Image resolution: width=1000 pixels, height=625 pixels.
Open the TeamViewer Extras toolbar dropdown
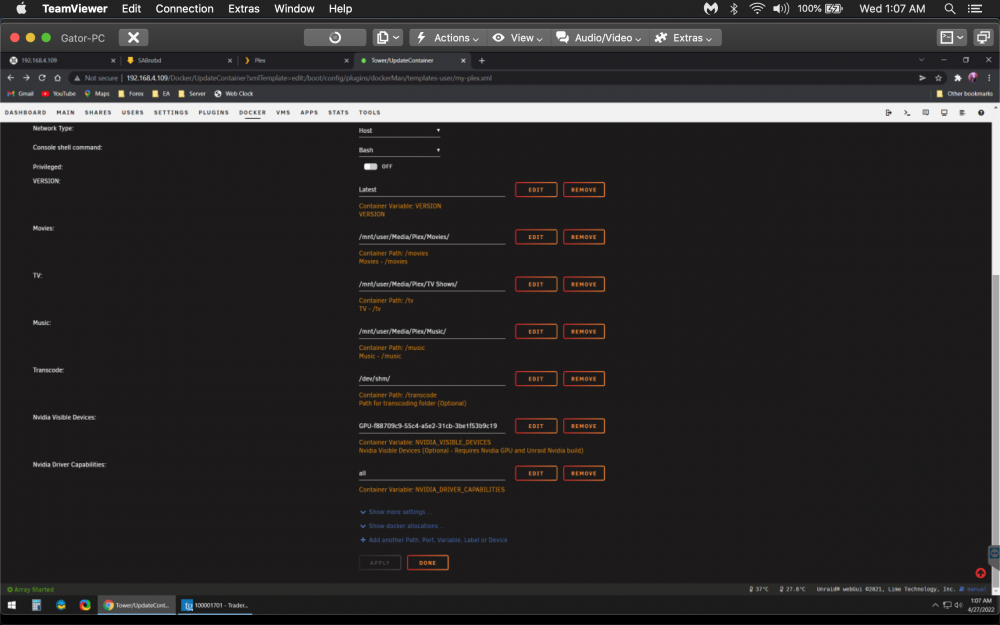pyautogui.click(x=685, y=38)
